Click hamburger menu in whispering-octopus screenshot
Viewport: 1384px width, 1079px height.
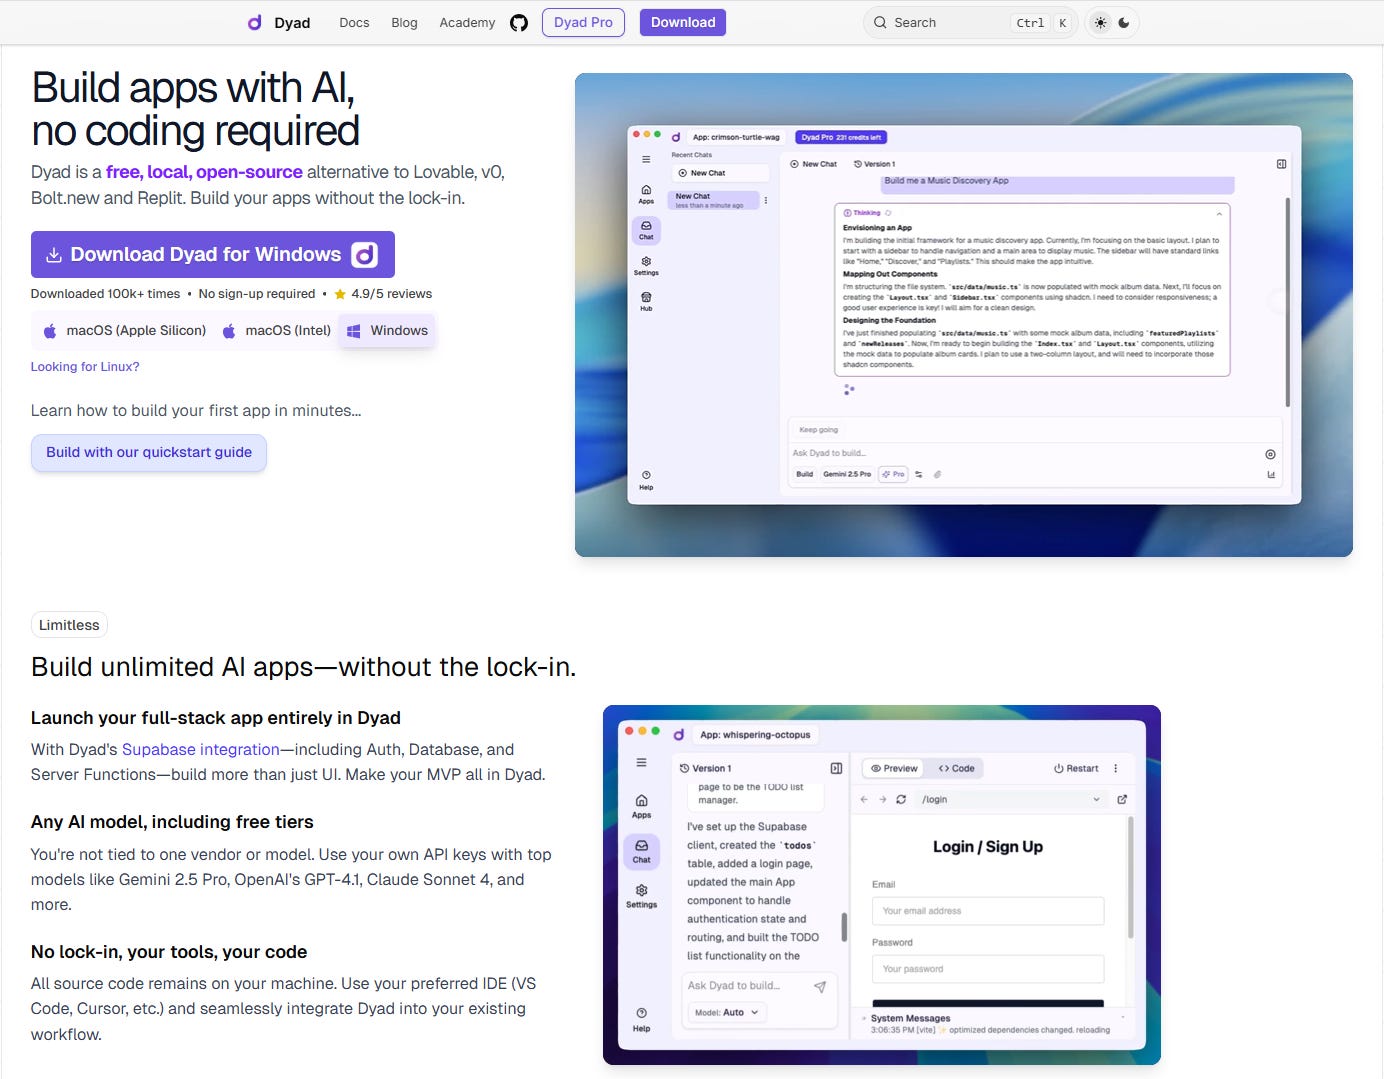[x=641, y=762]
